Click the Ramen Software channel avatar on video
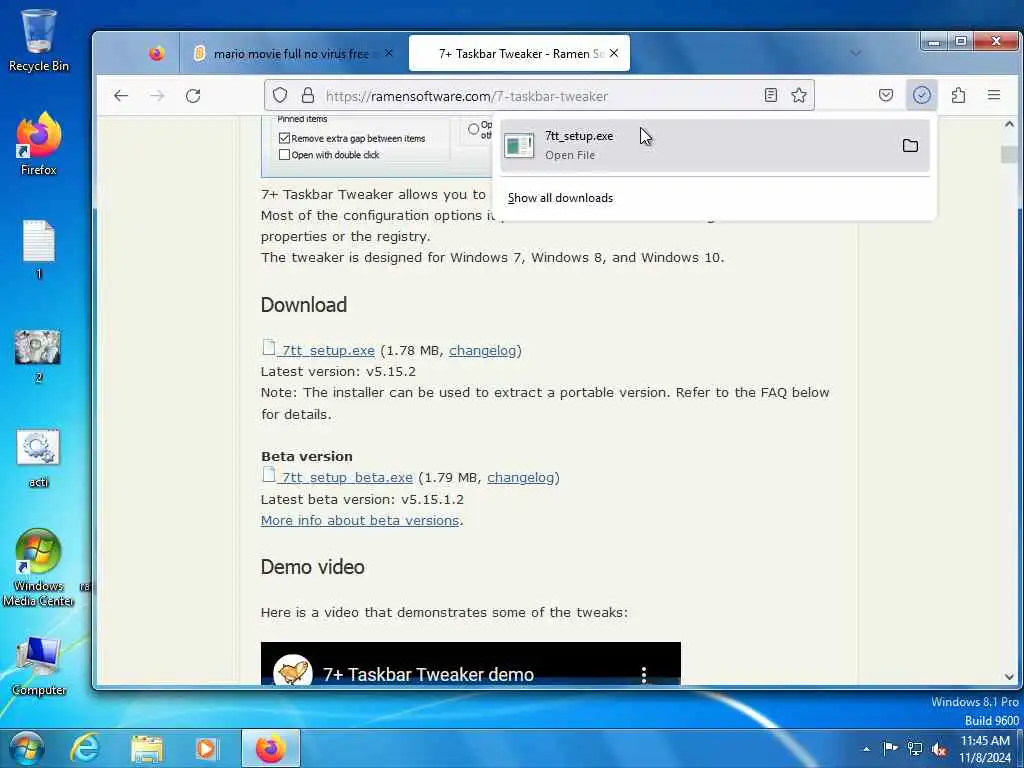 pos(293,671)
